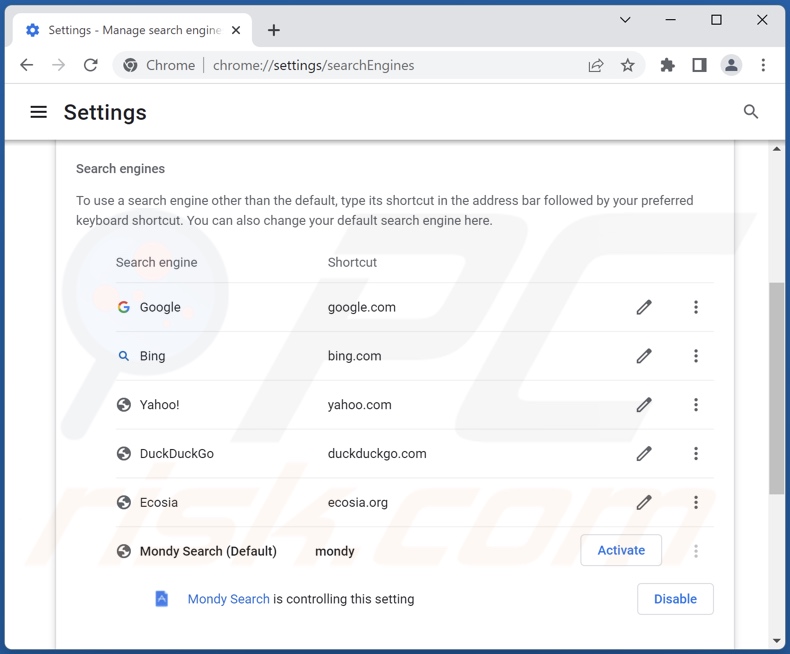Open the Mondy Search extension link
Screen dimensions: 790x654
[228, 599]
